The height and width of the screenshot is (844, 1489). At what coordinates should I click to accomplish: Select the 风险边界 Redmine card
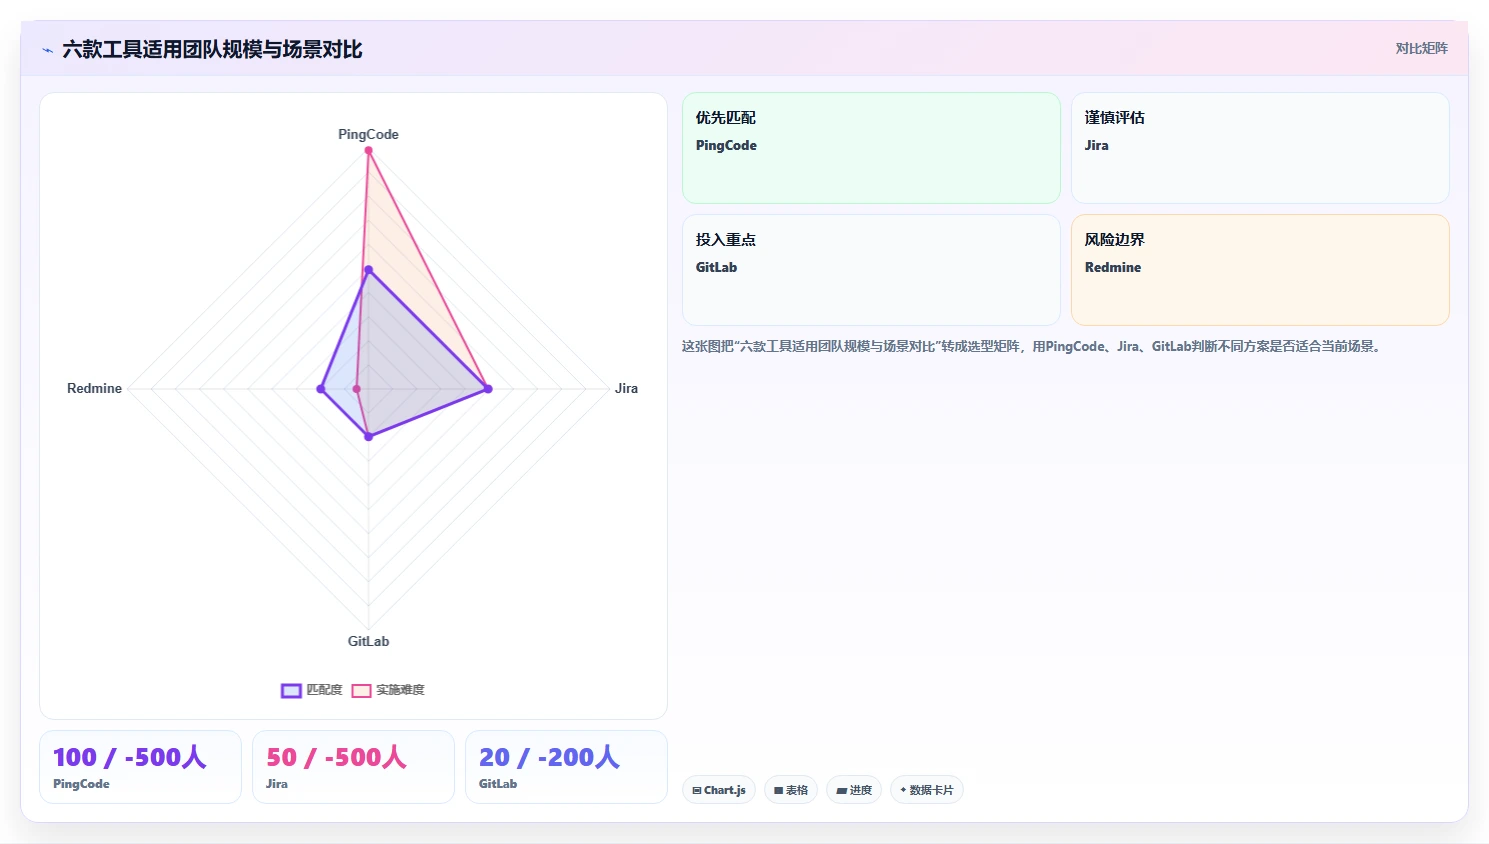tap(1260, 270)
